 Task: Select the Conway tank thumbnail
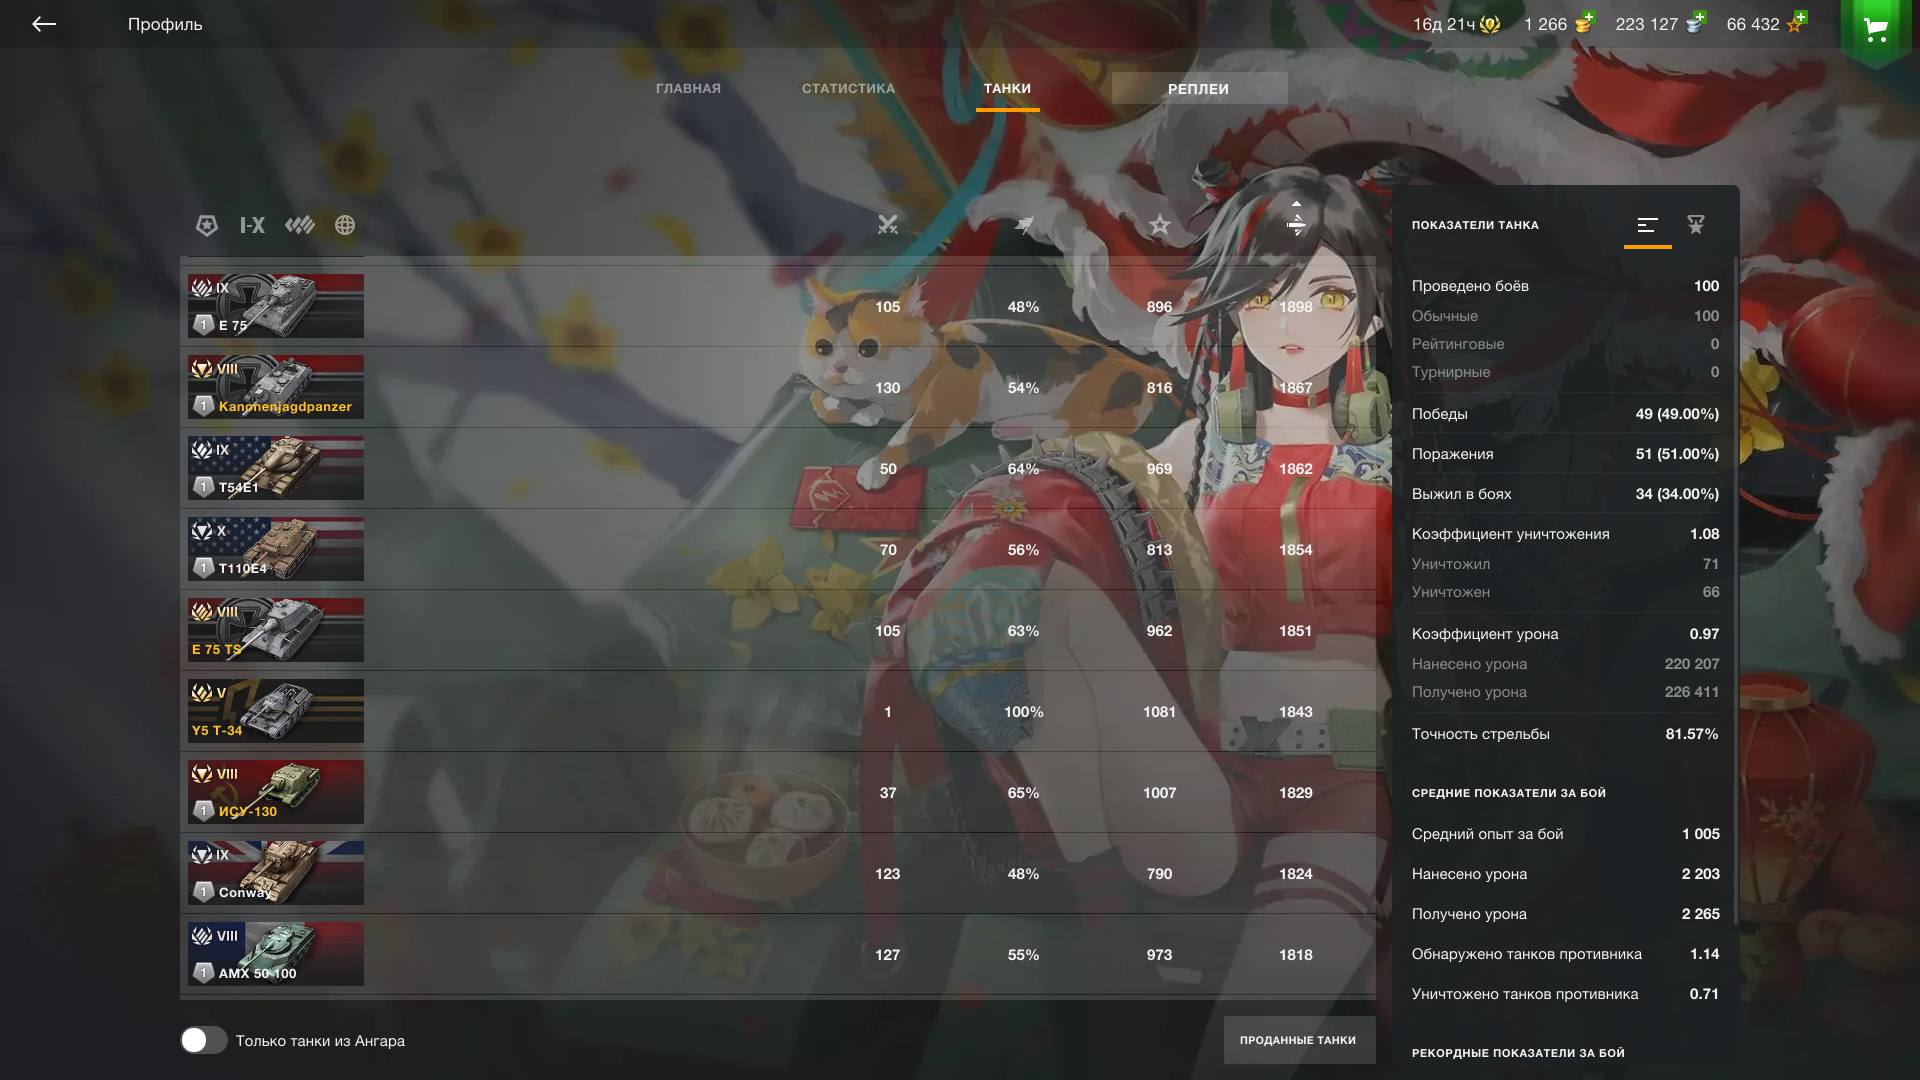(276, 873)
